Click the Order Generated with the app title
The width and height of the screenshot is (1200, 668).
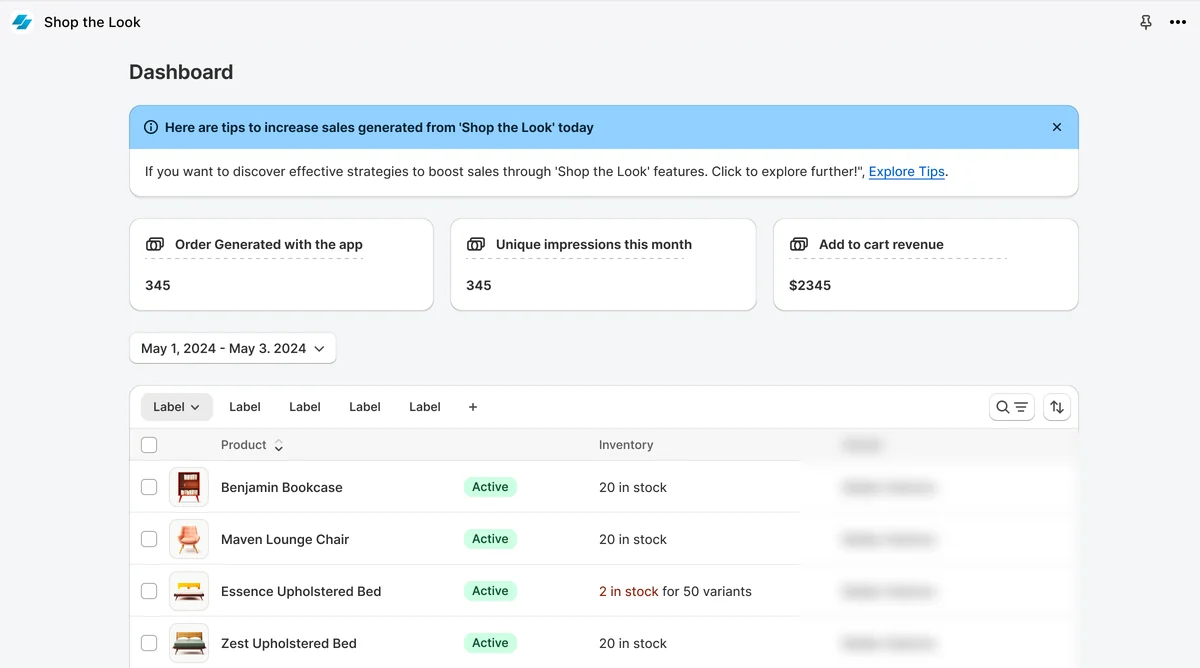[269, 244]
